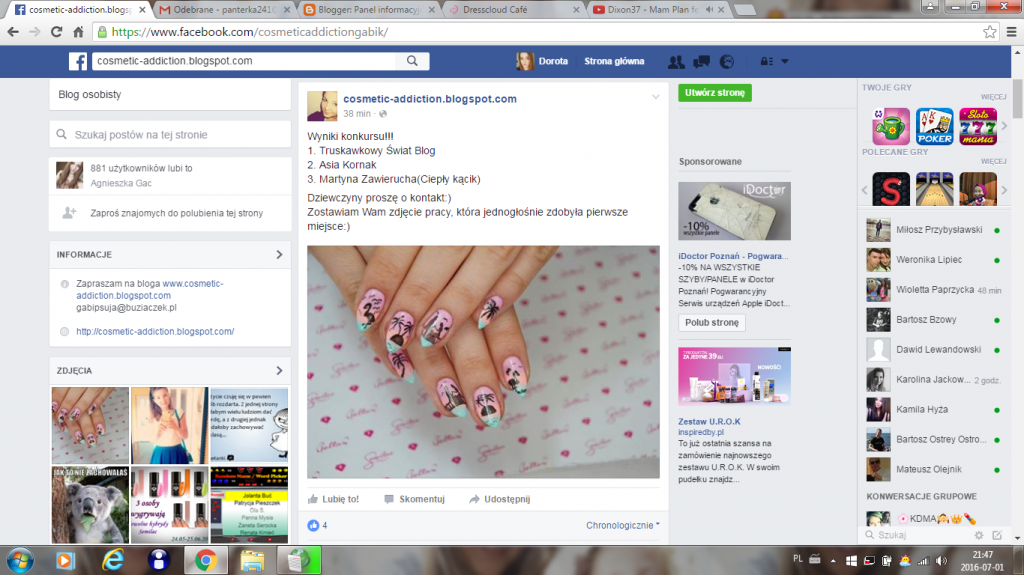Screen dimensions: 1024x575
Task: Bookmark page with the star icon
Action: [988, 32]
